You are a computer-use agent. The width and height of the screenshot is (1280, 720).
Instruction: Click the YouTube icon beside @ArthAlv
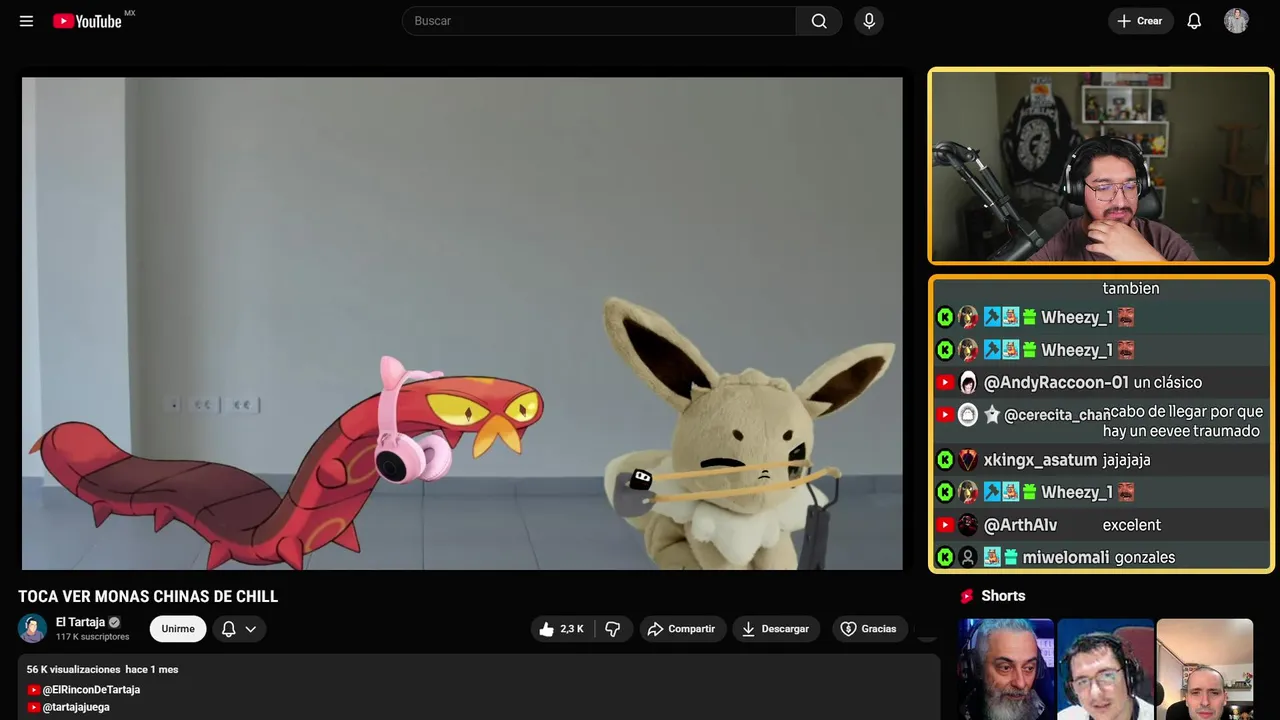click(x=945, y=525)
